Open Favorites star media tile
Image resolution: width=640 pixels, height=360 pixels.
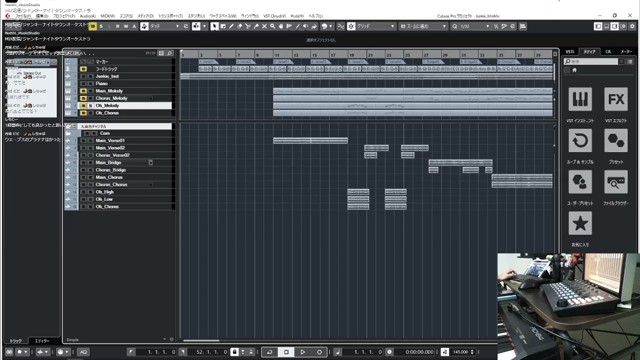[580, 223]
